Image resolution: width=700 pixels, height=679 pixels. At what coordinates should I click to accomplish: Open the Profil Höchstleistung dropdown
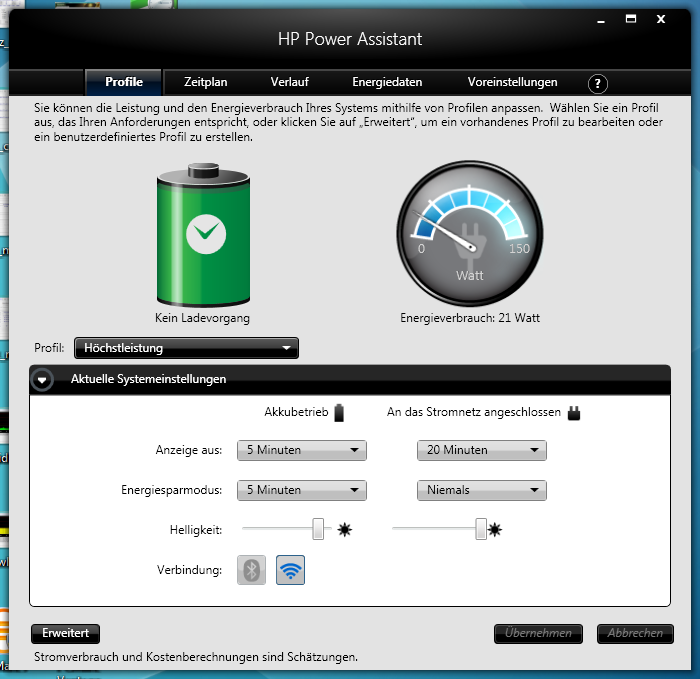pos(186,348)
